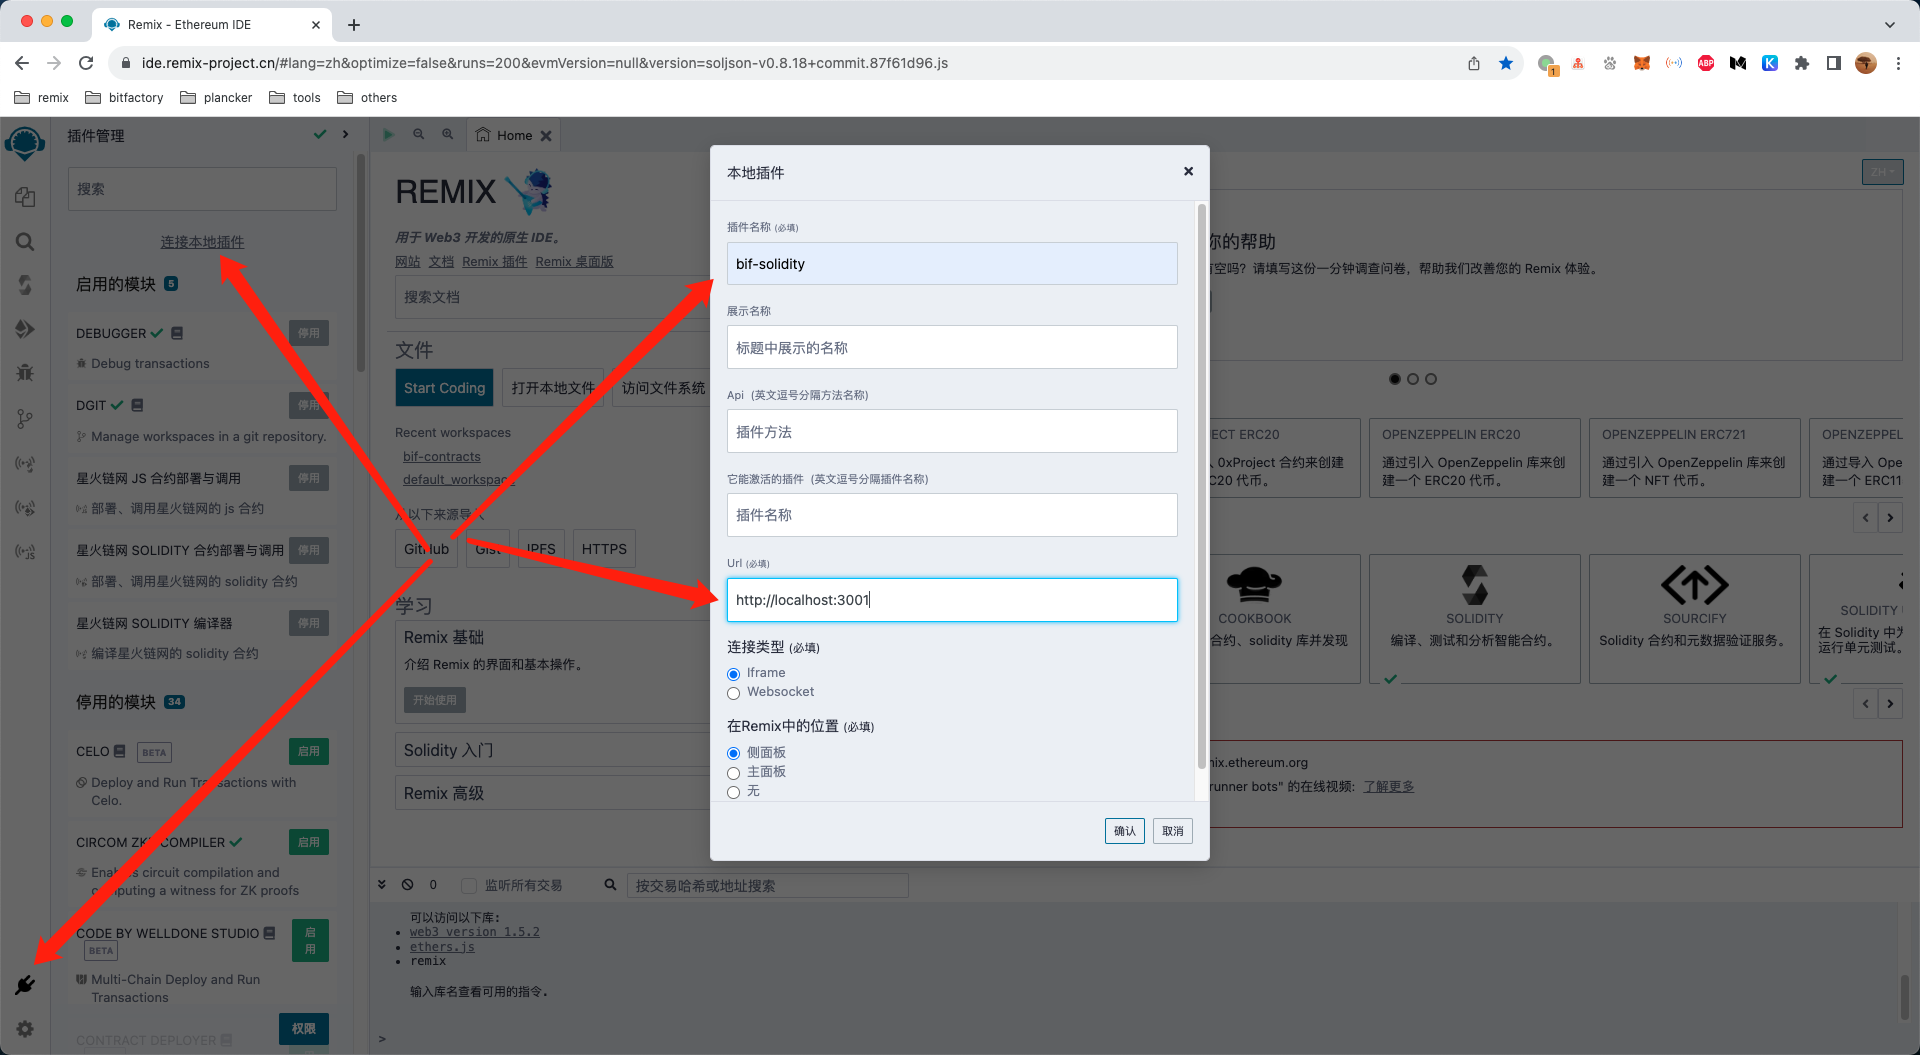1920x1055 pixels.
Task: Focus the Url input field
Action: point(952,600)
